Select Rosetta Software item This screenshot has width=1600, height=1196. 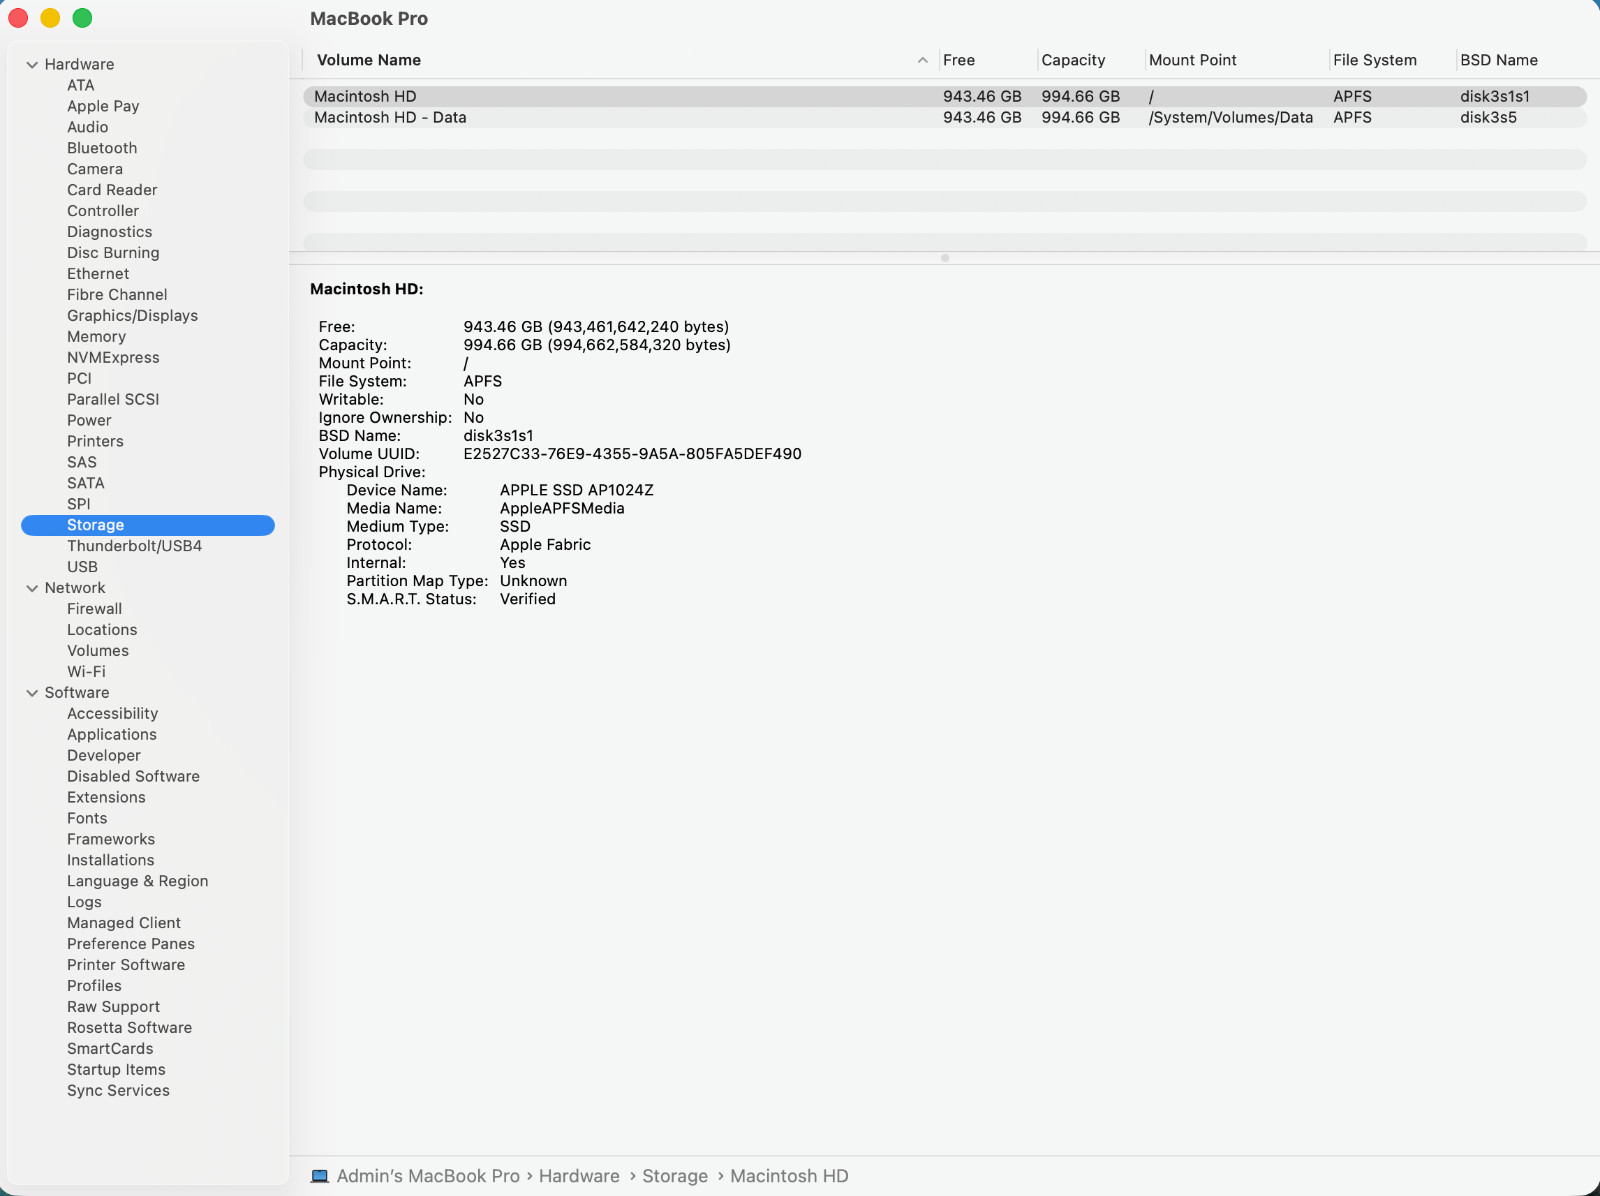click(129, 1030)
